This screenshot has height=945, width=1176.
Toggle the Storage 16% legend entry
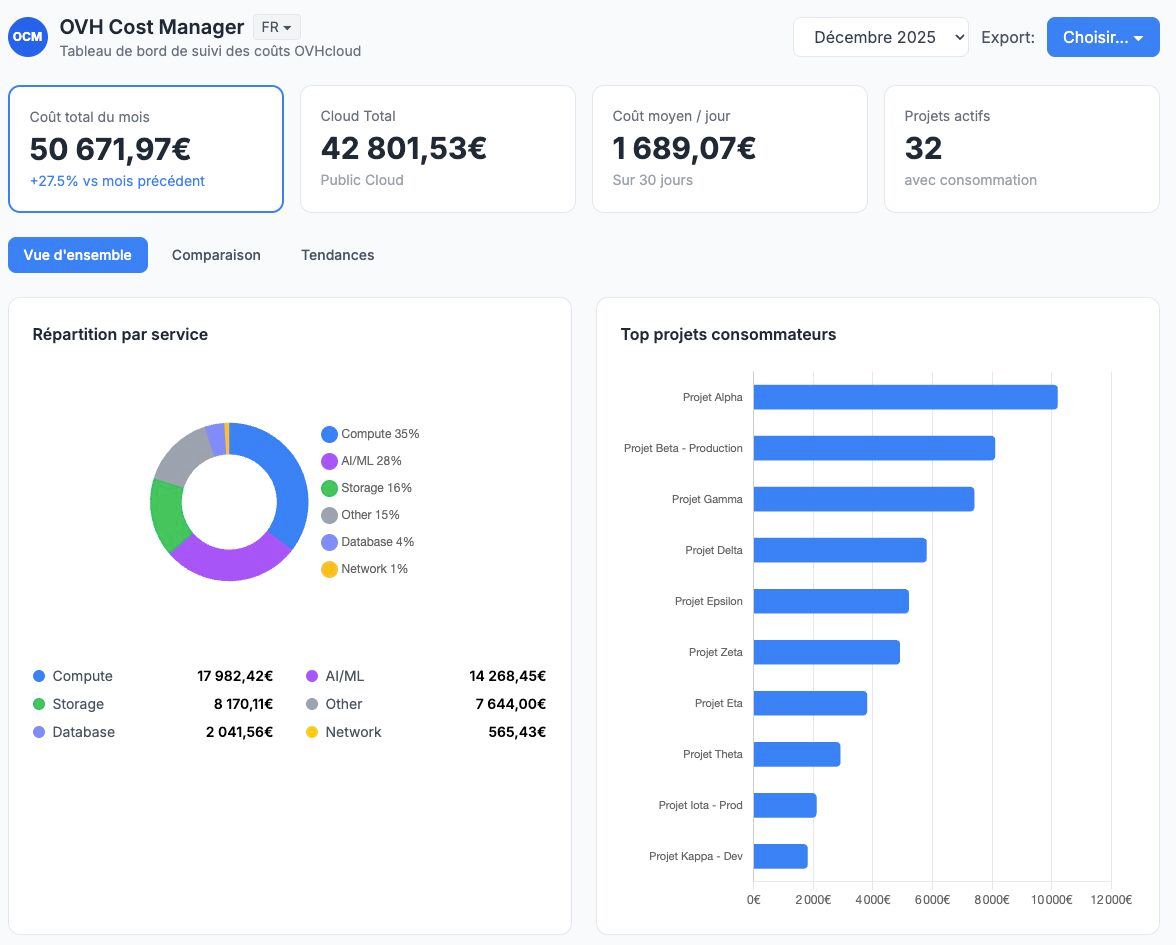(x=366, y=488)
